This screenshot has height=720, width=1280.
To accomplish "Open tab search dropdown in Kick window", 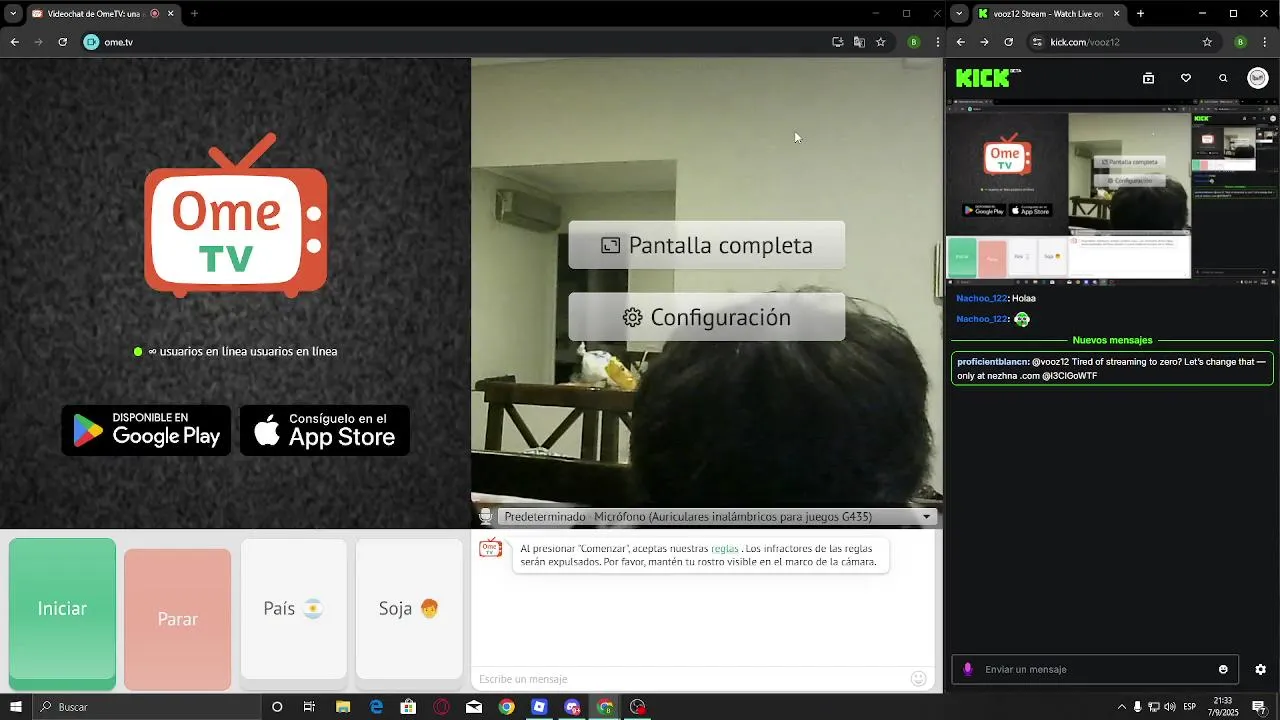I will click(x=959, y=14).
